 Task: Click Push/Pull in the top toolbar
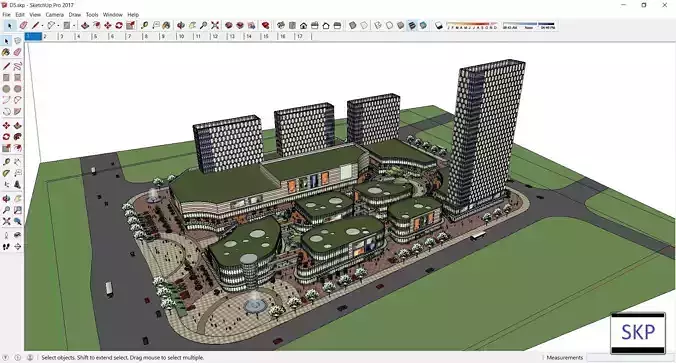(85, 26)
